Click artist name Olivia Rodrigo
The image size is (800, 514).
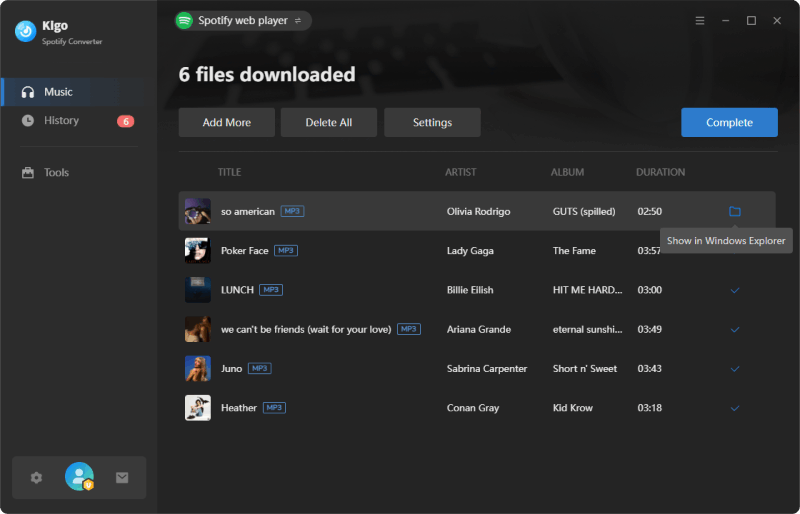pos(479,211)
